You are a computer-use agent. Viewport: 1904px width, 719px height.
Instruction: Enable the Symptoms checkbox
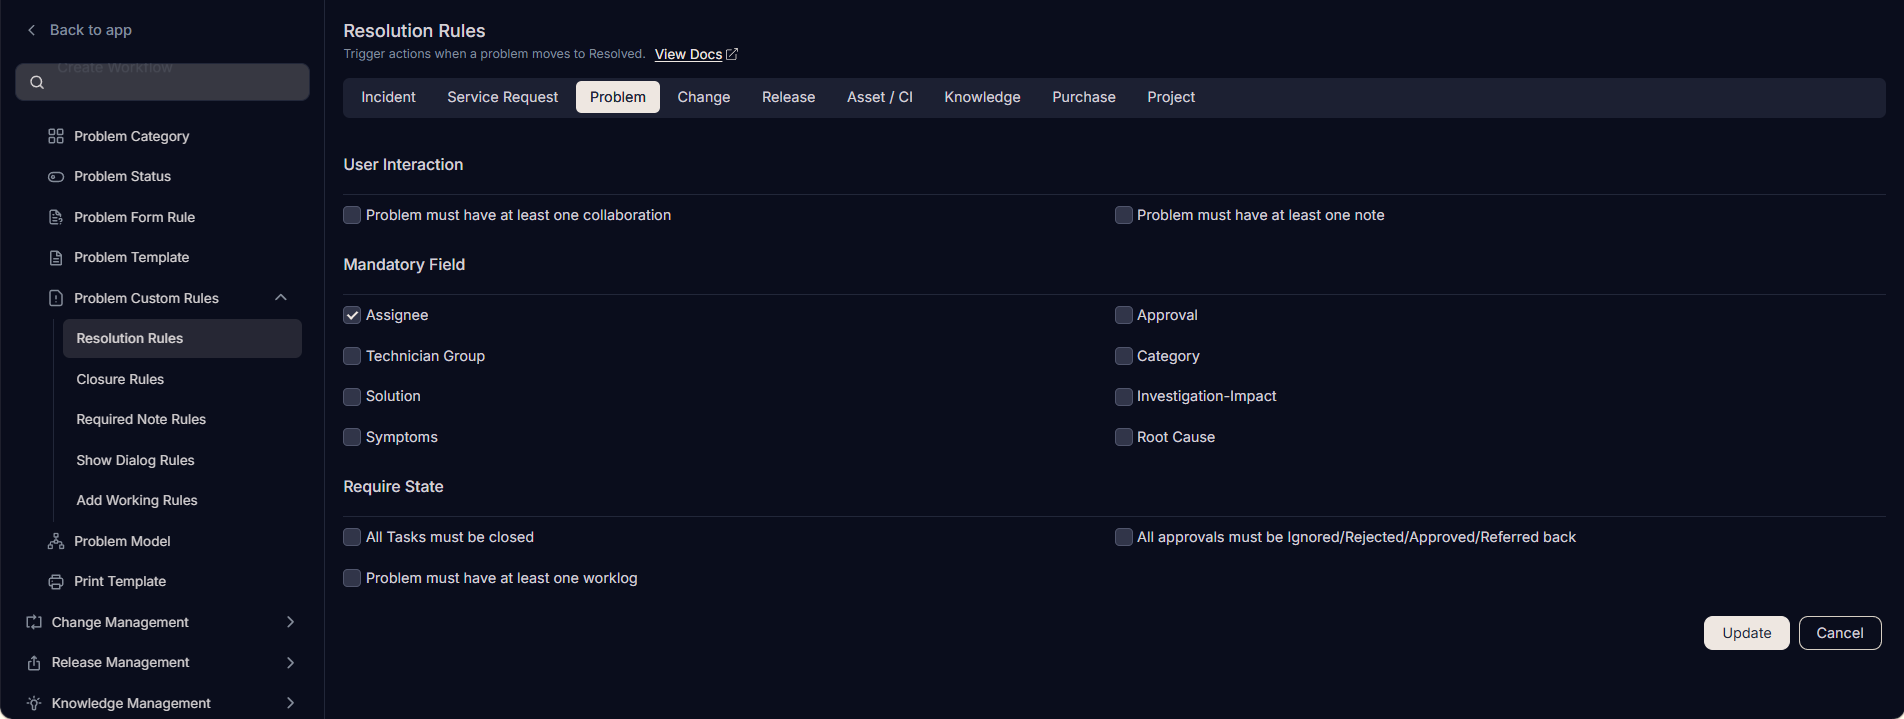click(x=352, y=437)
